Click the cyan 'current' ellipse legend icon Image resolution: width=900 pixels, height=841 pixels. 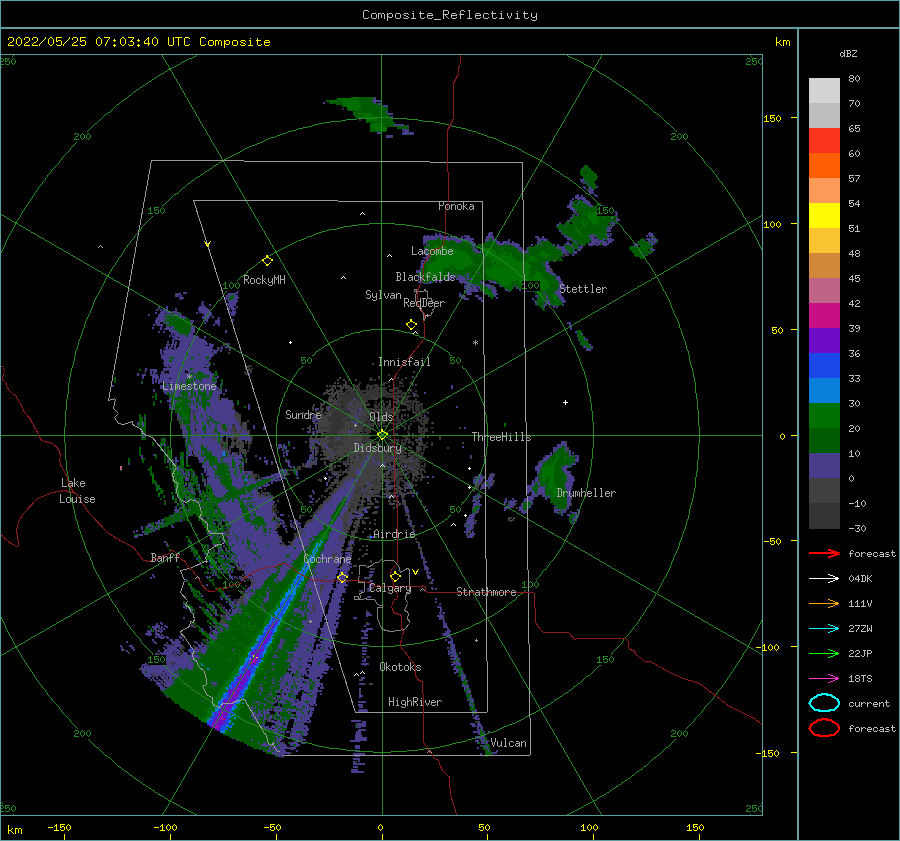pos(824,703)
